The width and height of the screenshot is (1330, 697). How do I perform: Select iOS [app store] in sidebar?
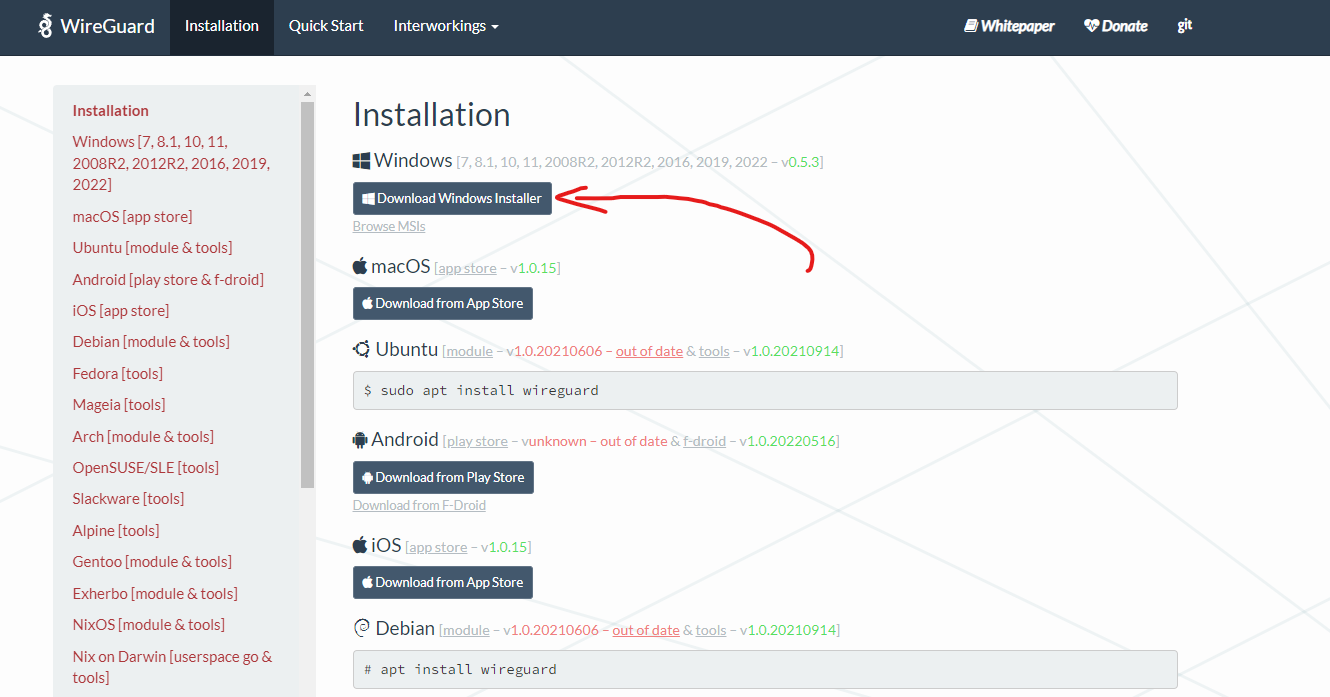[121, 310]
